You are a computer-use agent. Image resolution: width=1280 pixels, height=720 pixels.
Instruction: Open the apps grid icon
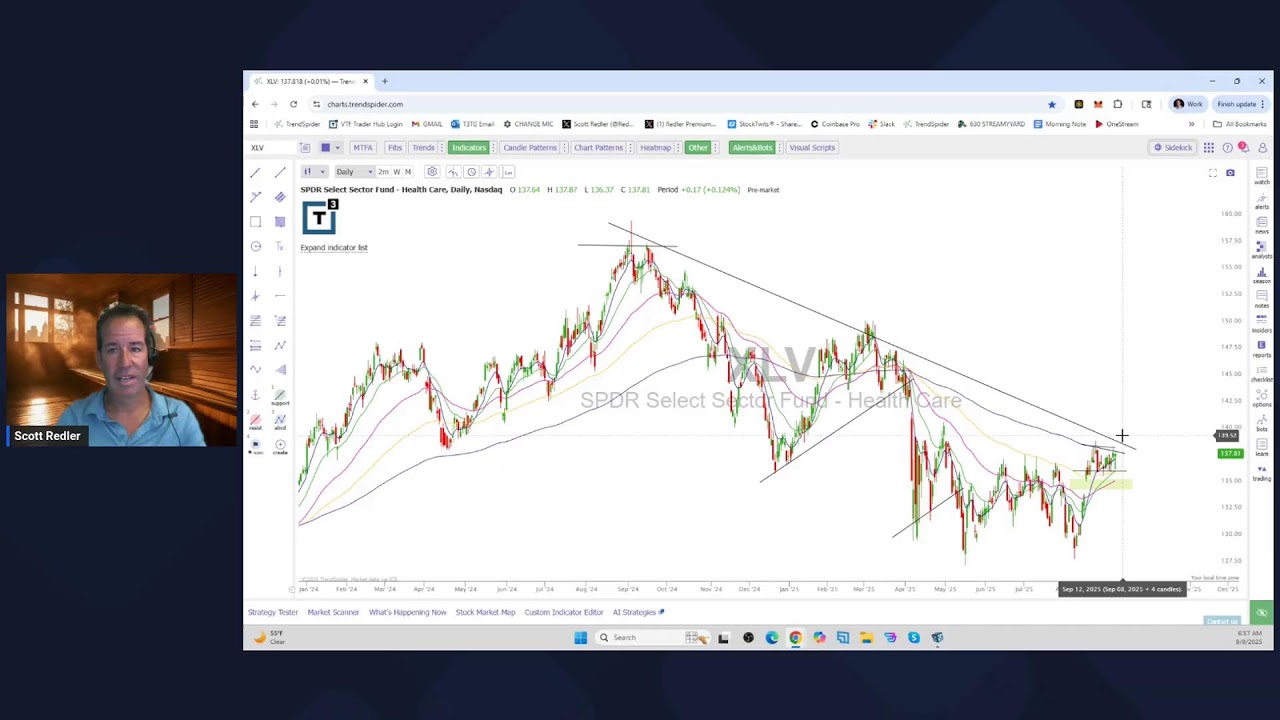click(x=1209, y=148)
